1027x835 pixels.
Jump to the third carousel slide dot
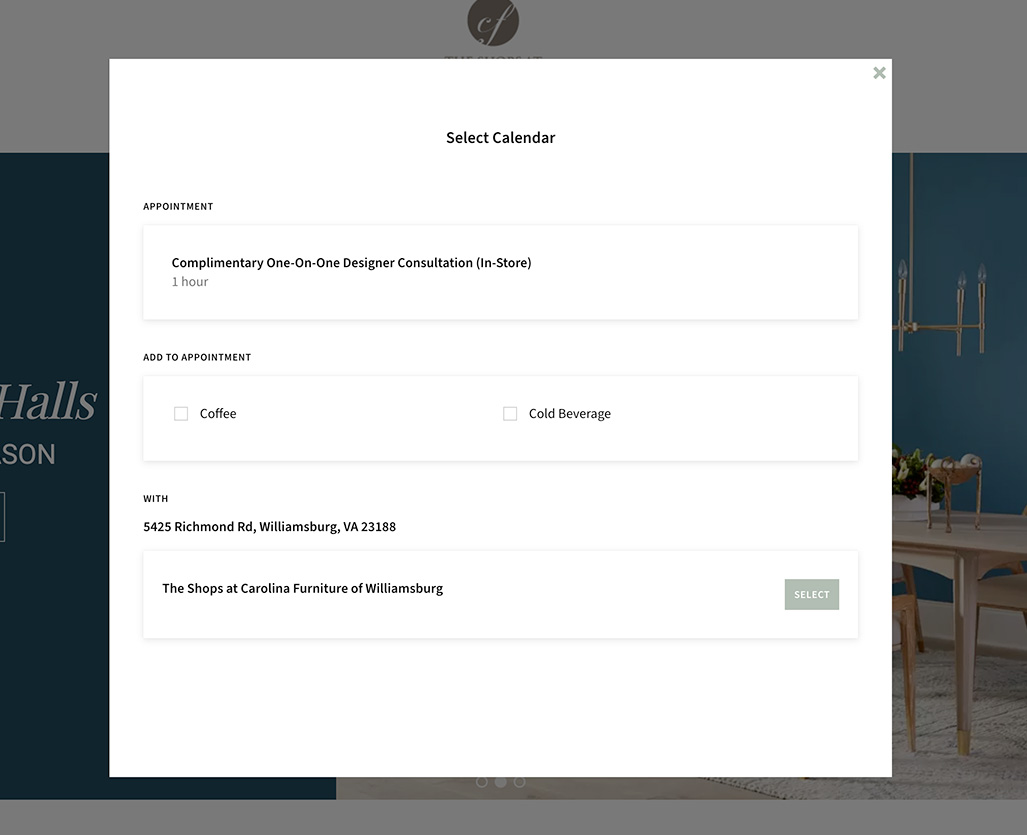pos(519,782)
